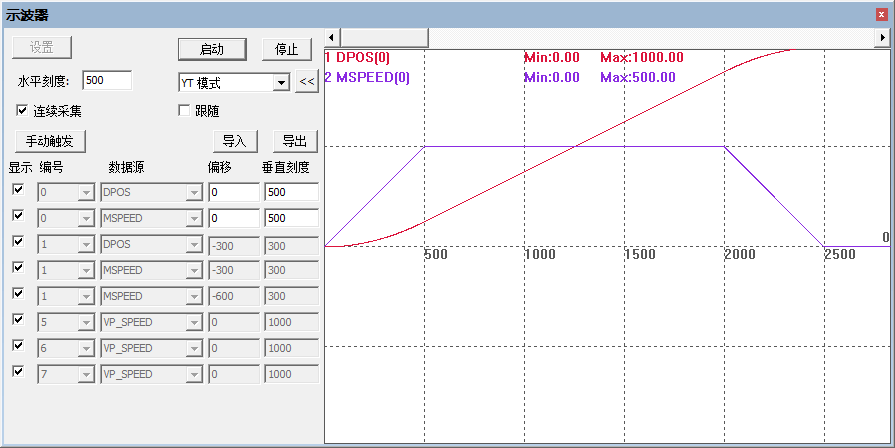The width and height of the screenshot is (895, 448).
Task: Click the 停止 stop button
Action: [287, 50]
